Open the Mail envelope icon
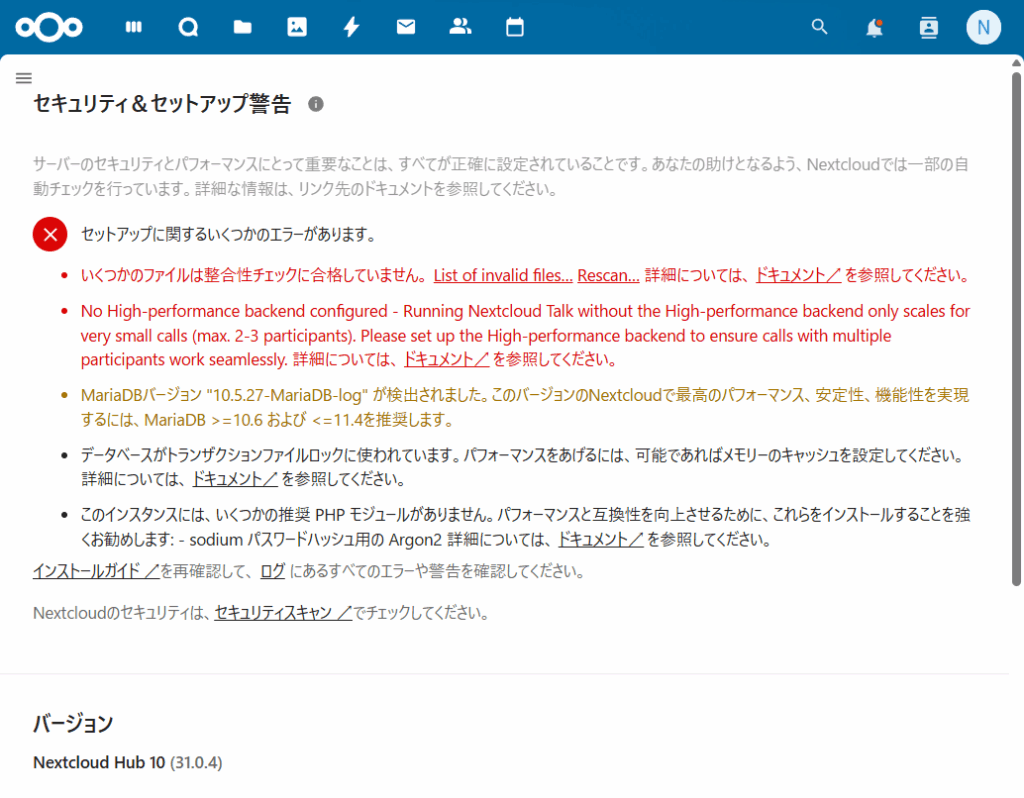Screen dimensions: 1024x798 tap(406, 27)
